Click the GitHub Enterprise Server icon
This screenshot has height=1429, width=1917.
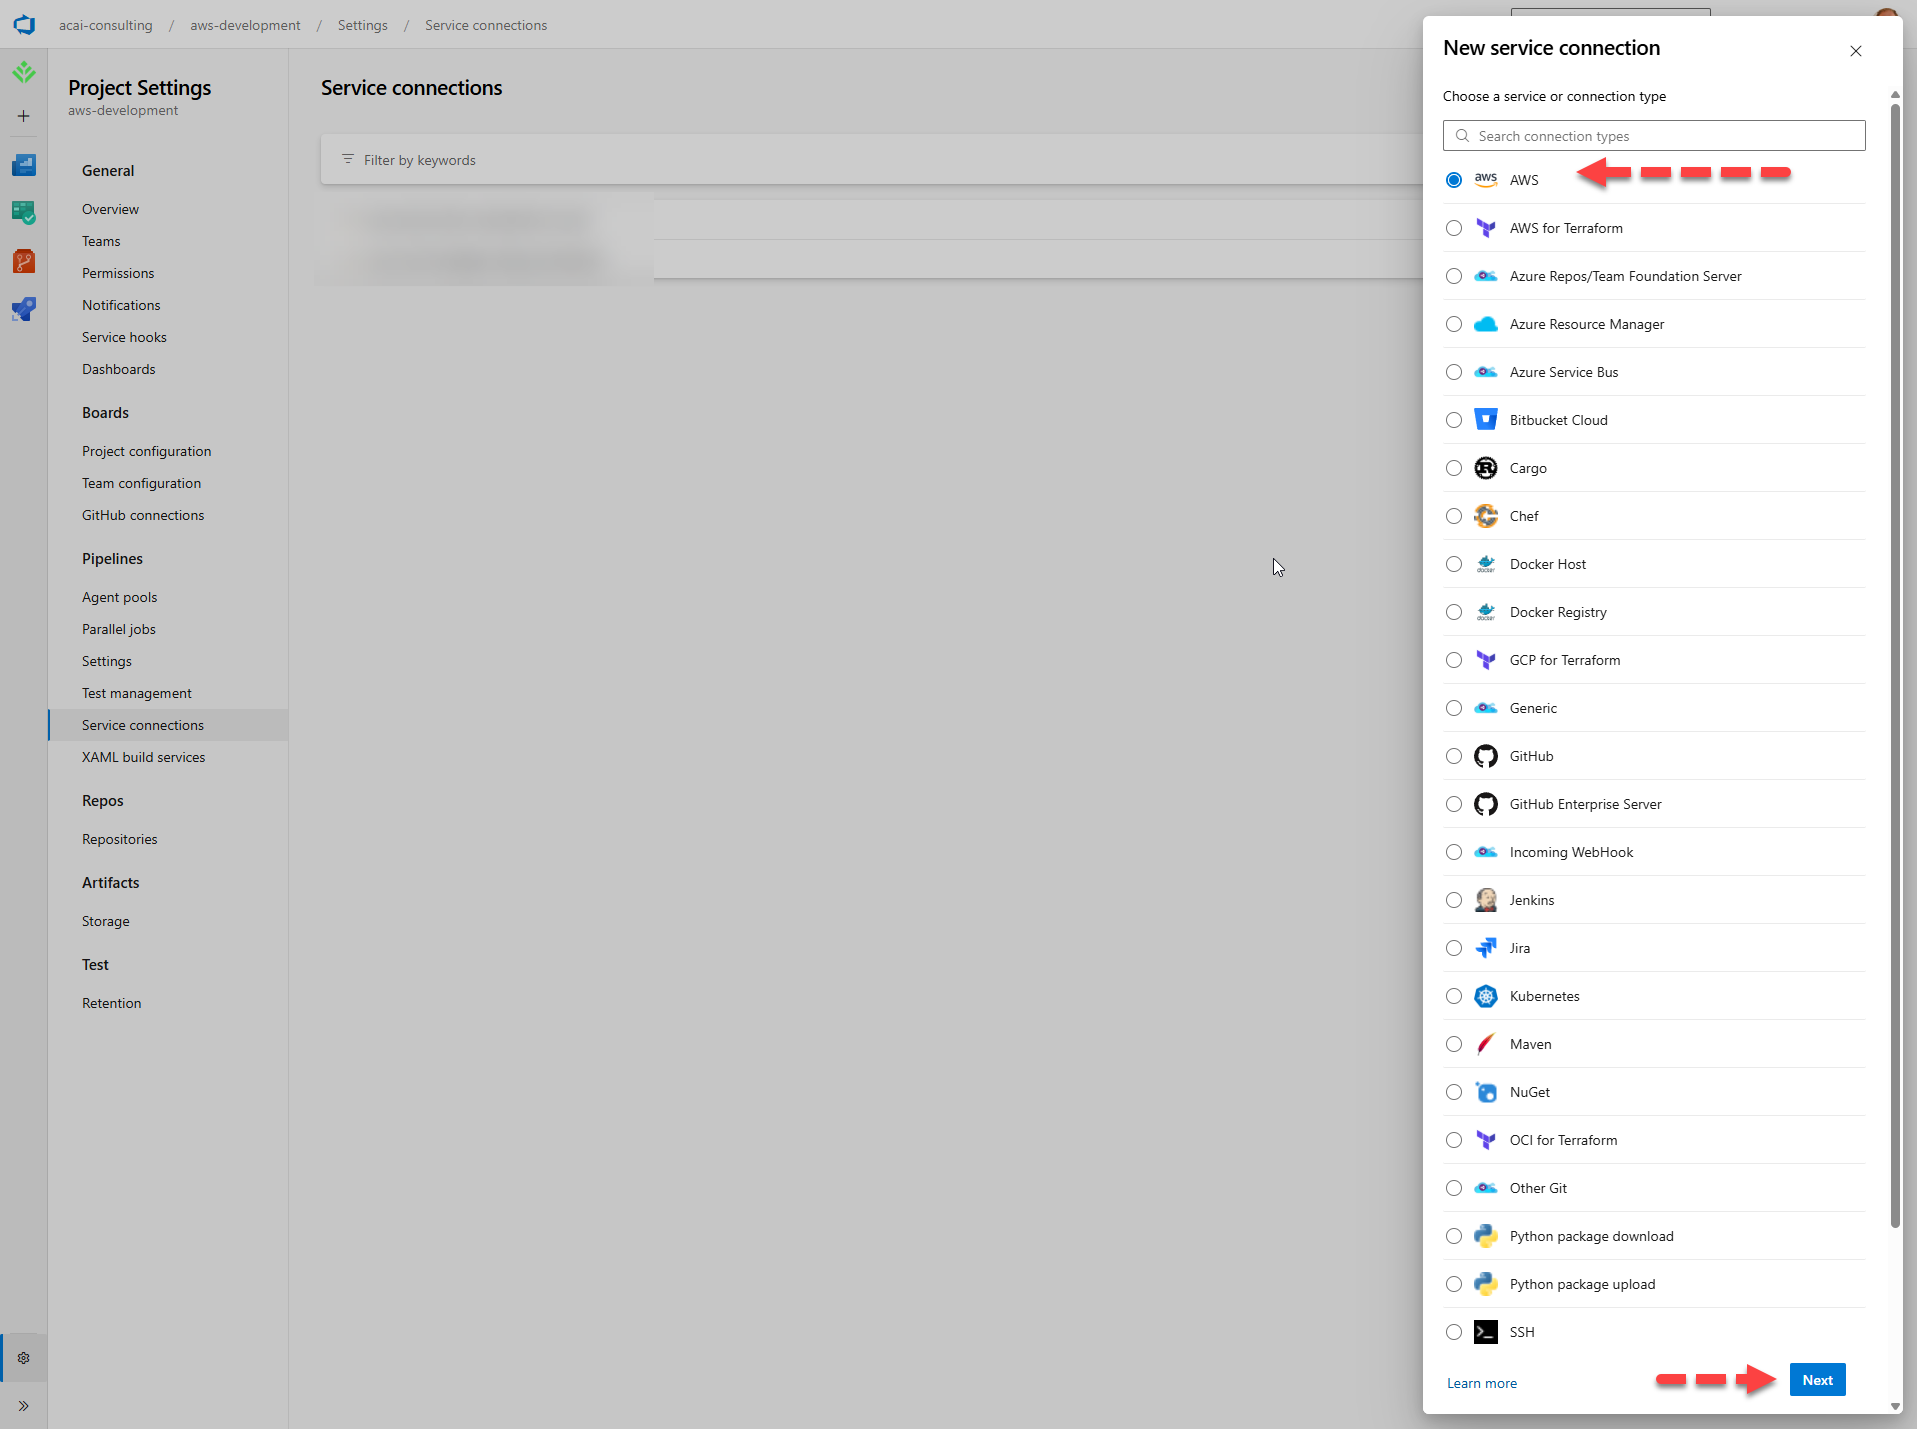pos(1486,804)
